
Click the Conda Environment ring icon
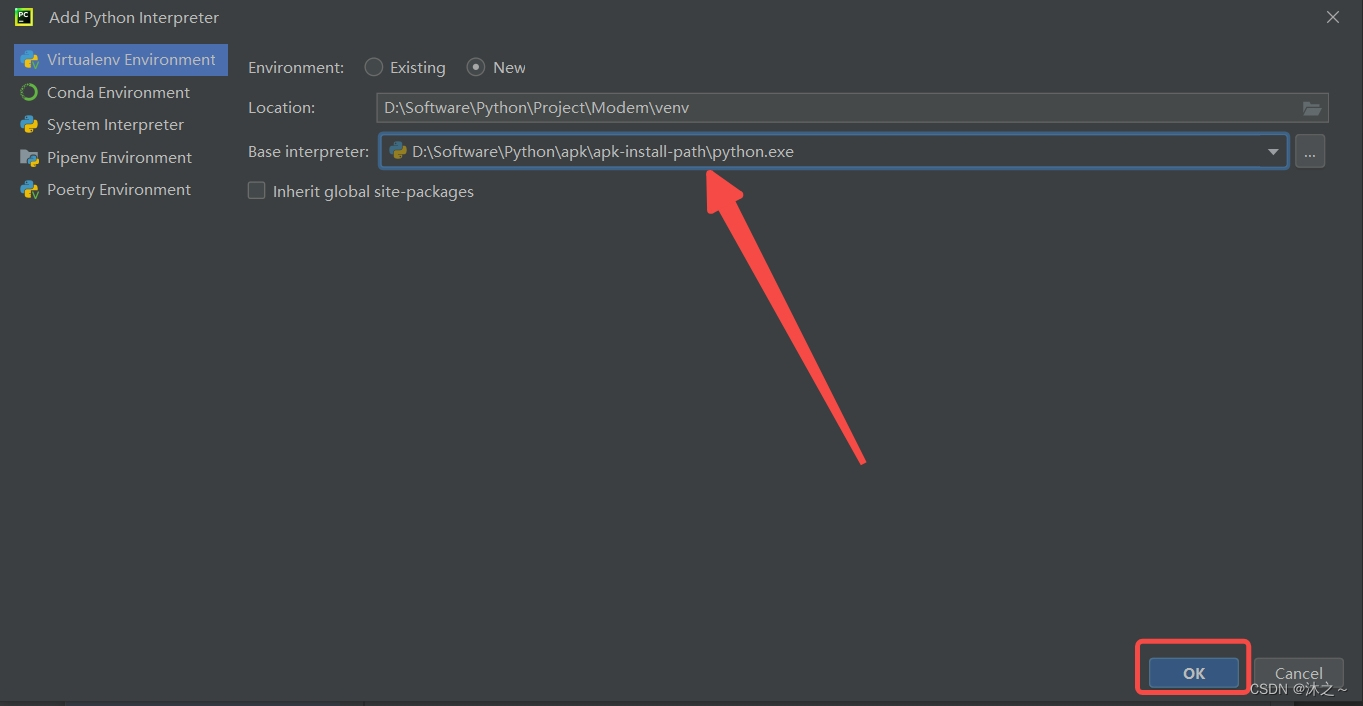(x=29, y=92)
